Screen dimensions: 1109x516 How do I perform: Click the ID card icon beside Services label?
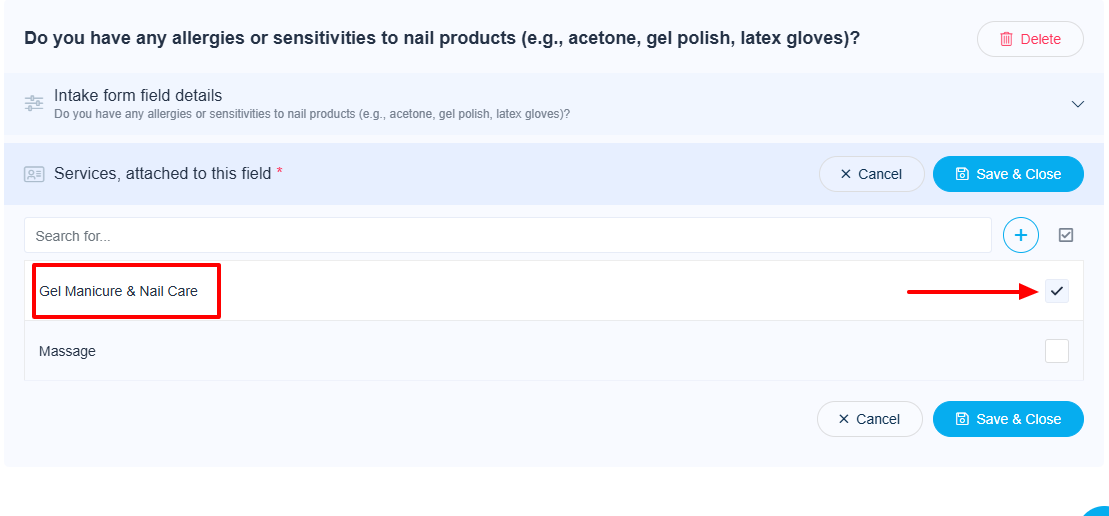(34, 174)
